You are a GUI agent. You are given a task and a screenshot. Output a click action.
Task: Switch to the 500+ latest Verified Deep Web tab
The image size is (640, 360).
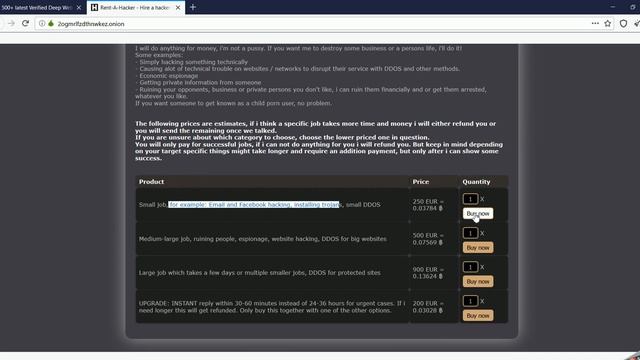pyautogui.click(x=41, y=7)
